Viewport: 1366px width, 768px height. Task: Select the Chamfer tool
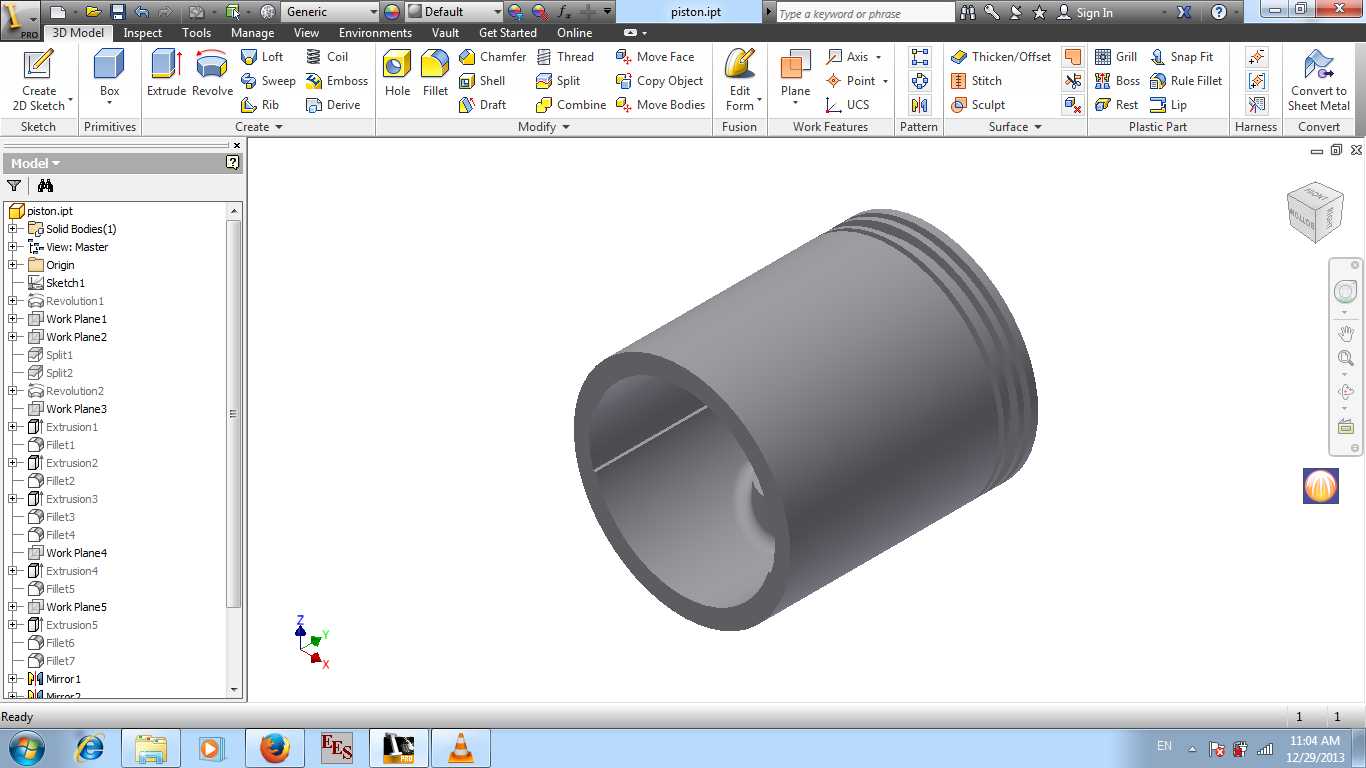[x=492, y=57]
